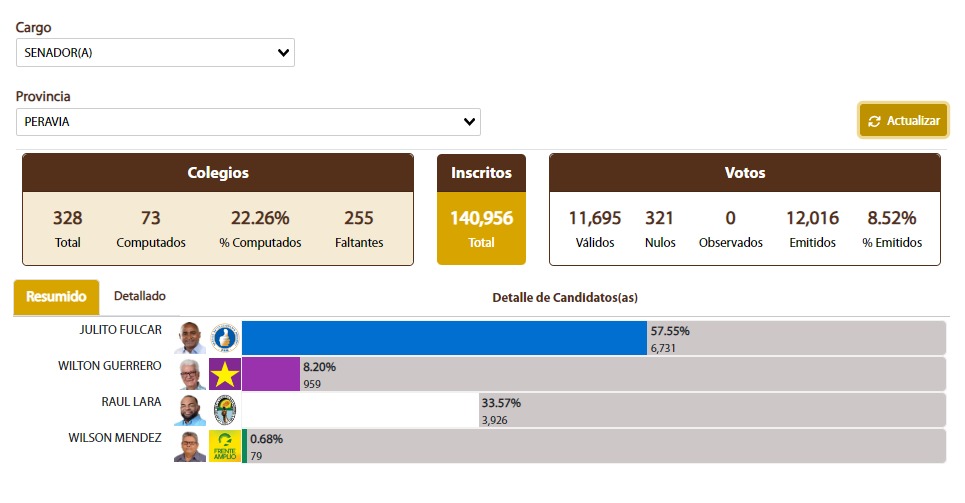Click the party logo beside Raul Lara
This screenshot has width=965, height=503.
[225, 410]
